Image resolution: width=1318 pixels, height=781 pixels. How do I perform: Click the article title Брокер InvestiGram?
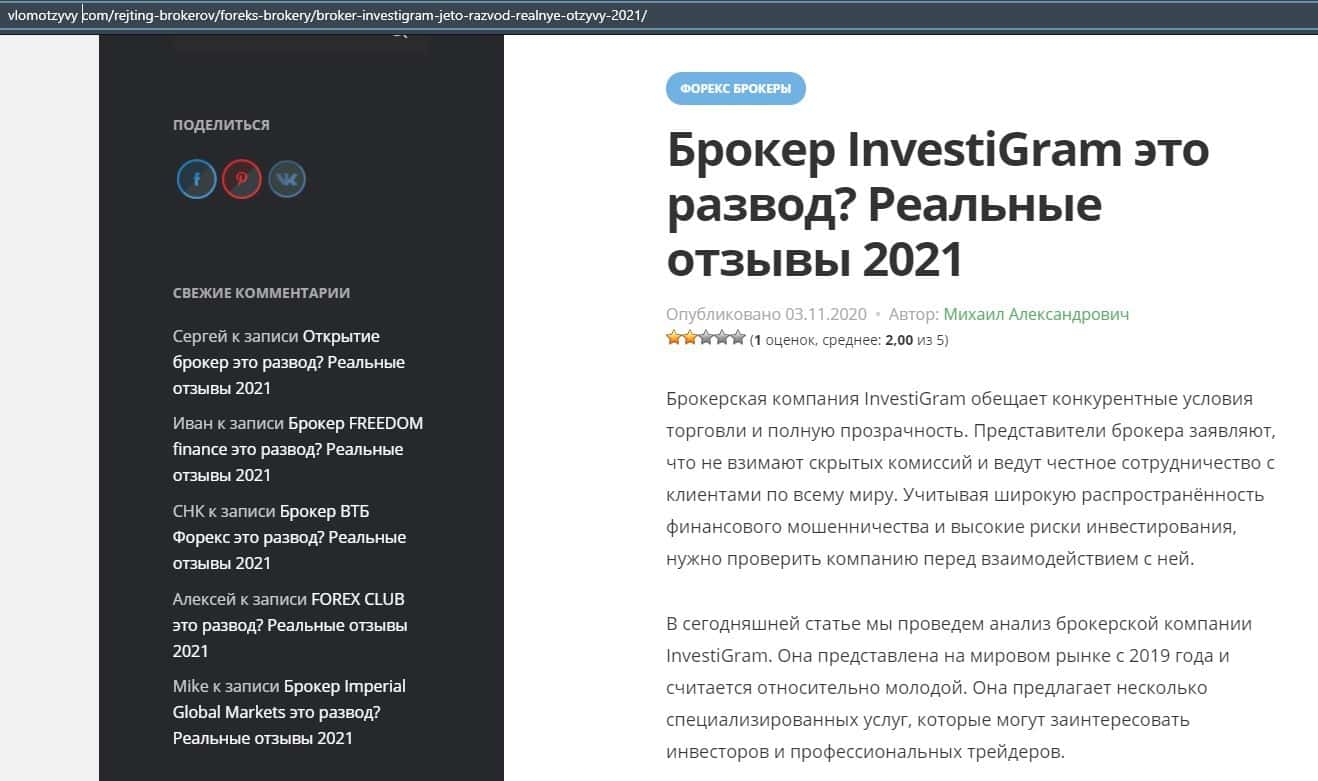tap(938, 205)
